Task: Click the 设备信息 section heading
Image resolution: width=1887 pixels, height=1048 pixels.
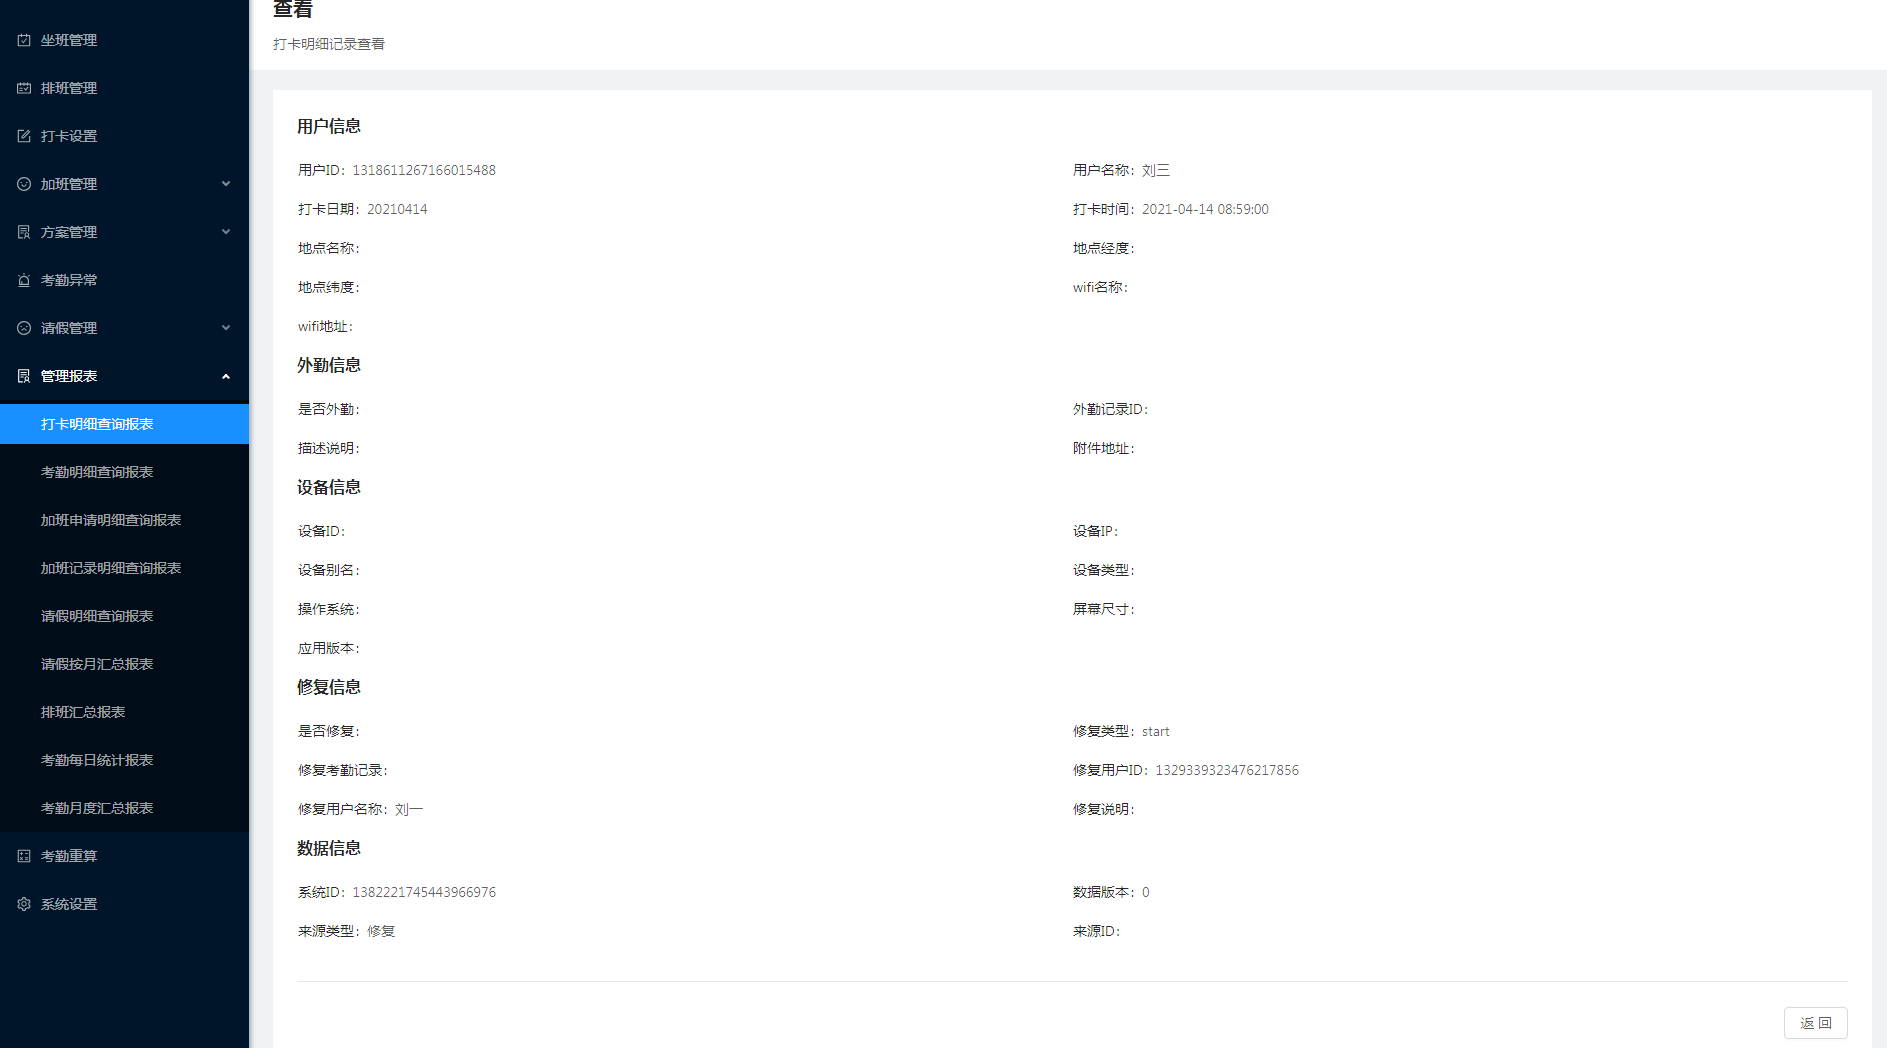Action: 329,487
